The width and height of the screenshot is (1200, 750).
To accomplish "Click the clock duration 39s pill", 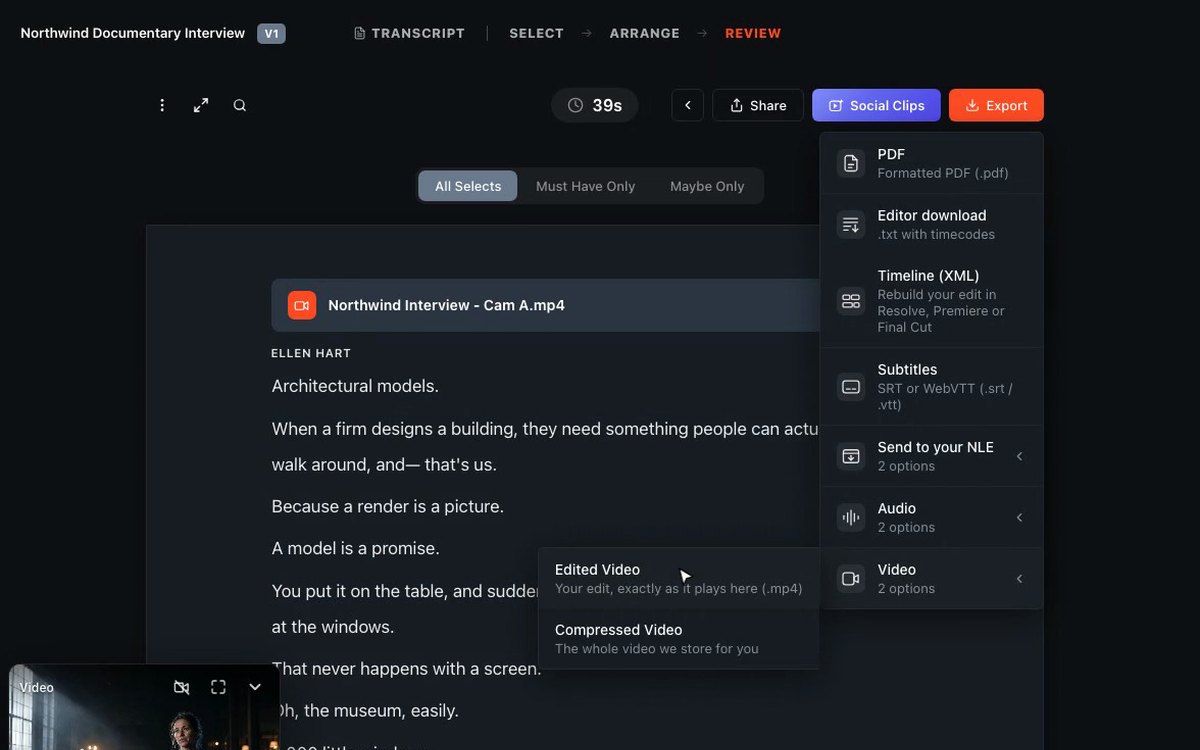I will click(595, 105).
